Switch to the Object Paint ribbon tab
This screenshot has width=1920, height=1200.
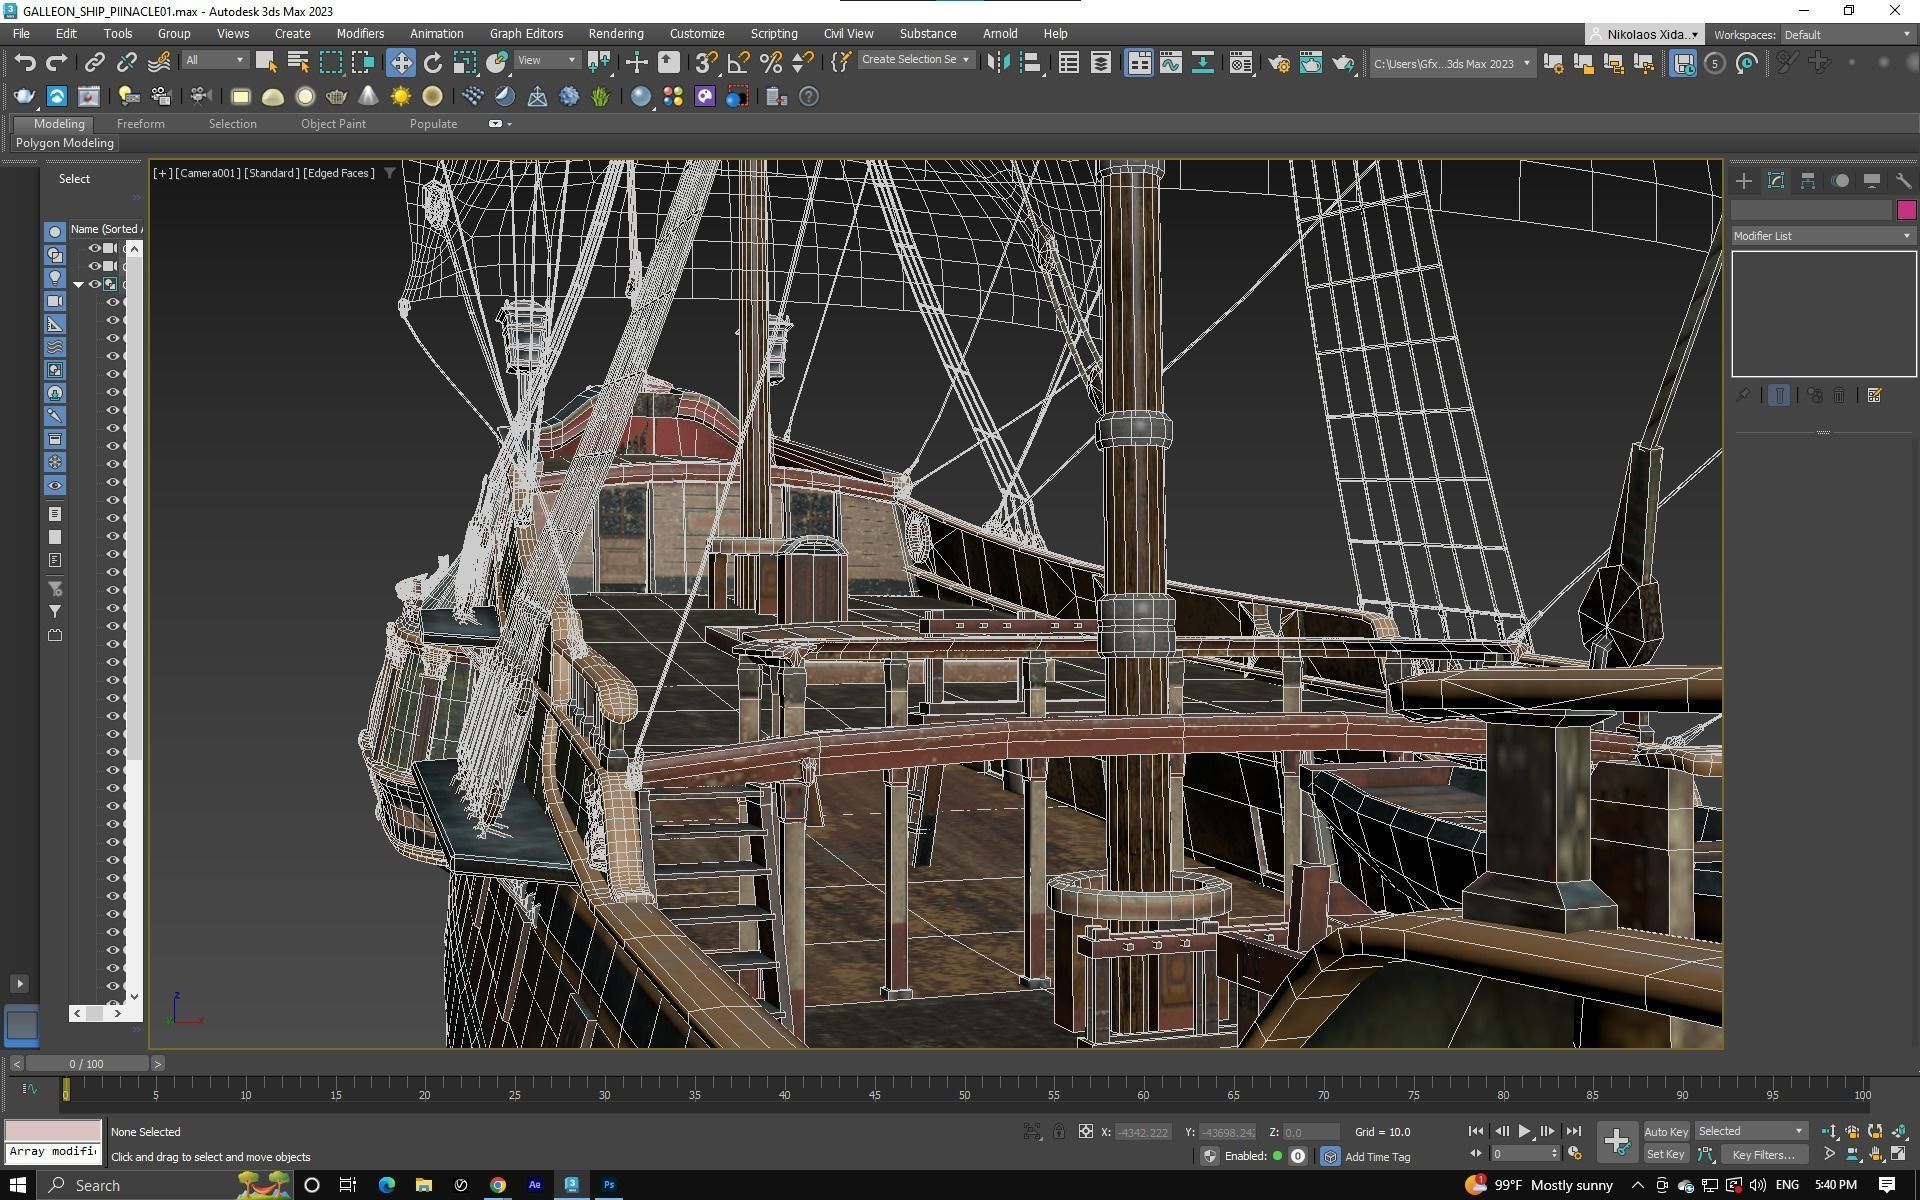[333, 124]
